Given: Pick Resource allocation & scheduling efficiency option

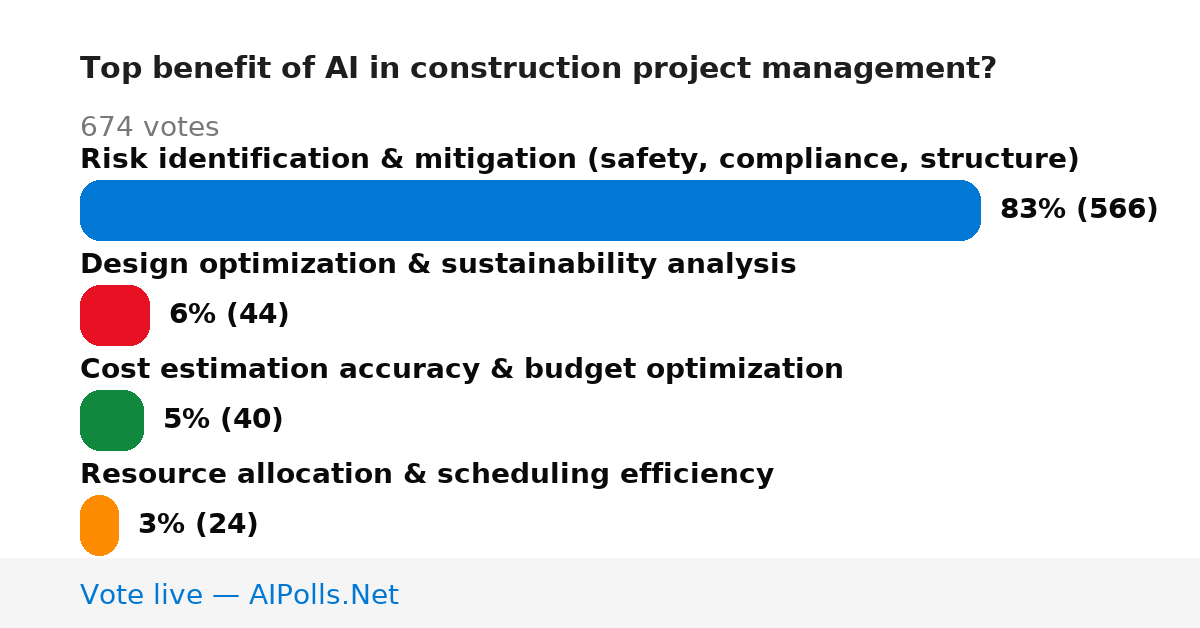Looking at the screenshot, I should 427,474.
